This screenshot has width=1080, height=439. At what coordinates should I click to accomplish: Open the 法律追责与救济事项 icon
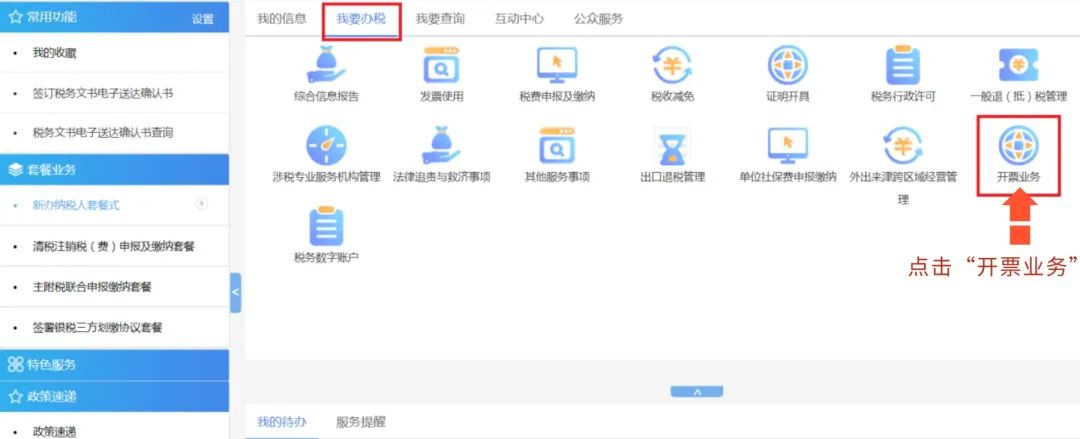pos(442,145)
